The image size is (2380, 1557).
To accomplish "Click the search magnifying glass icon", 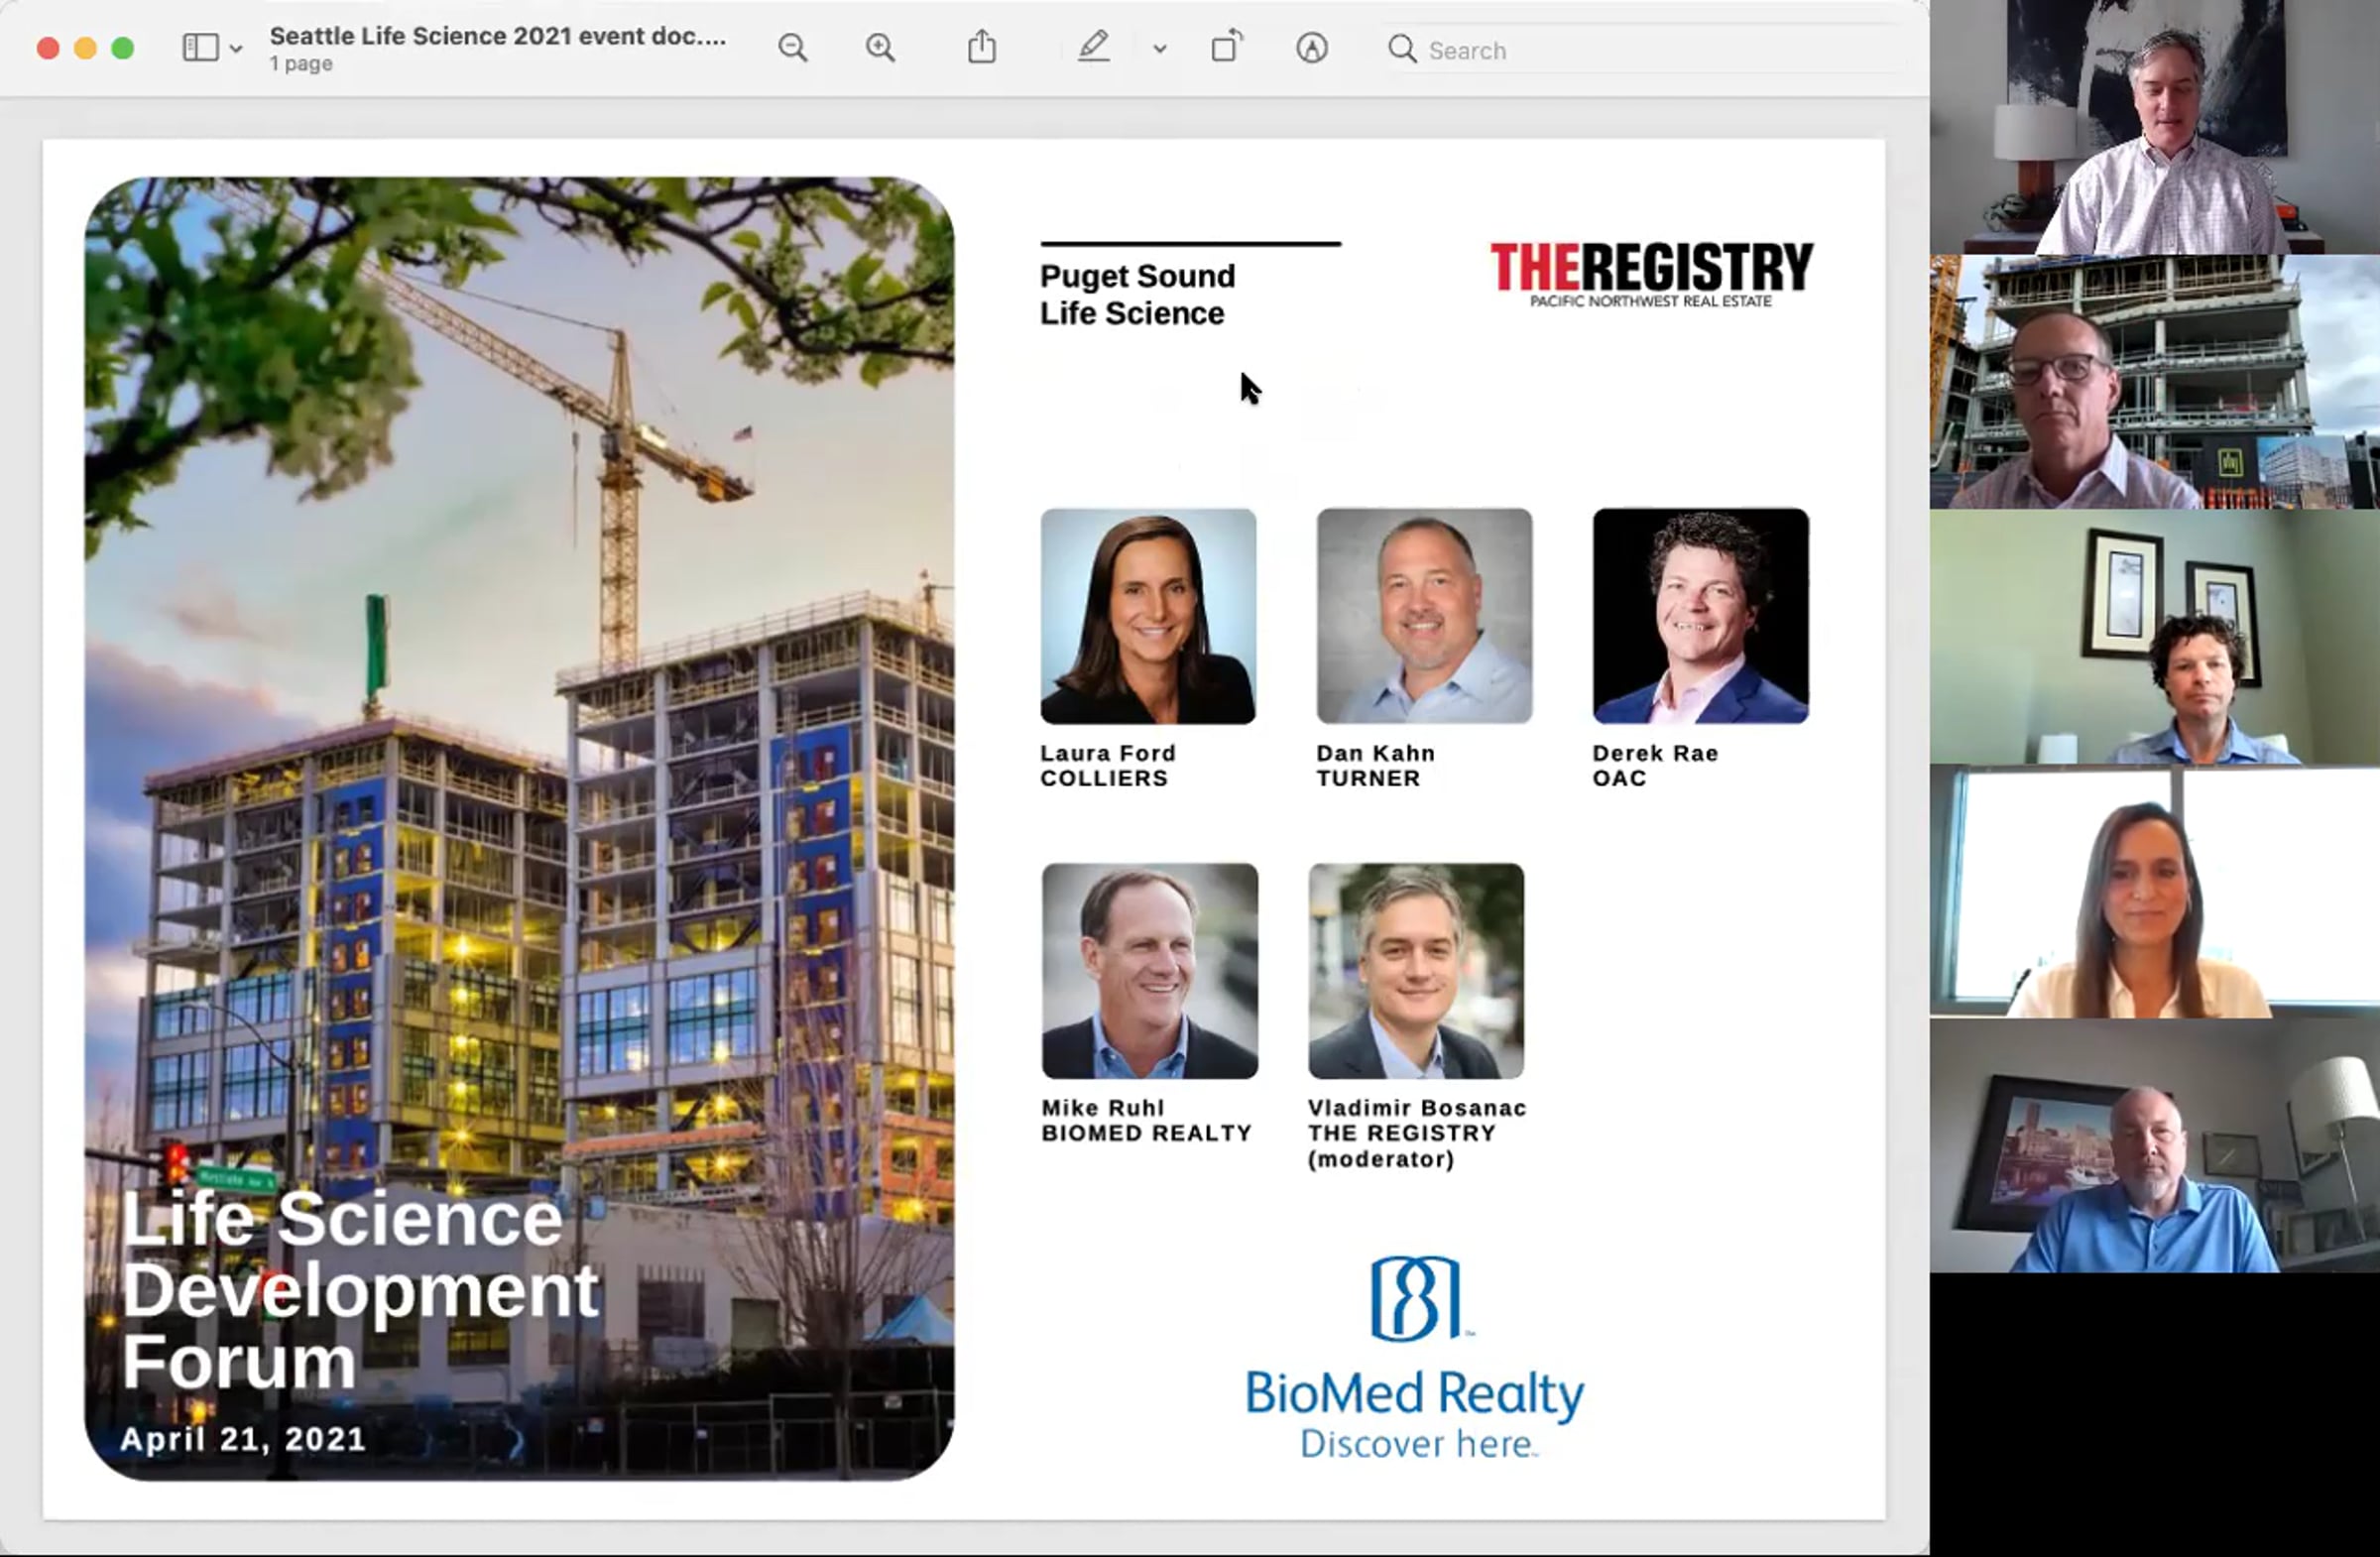I will tap(1402, 49).
